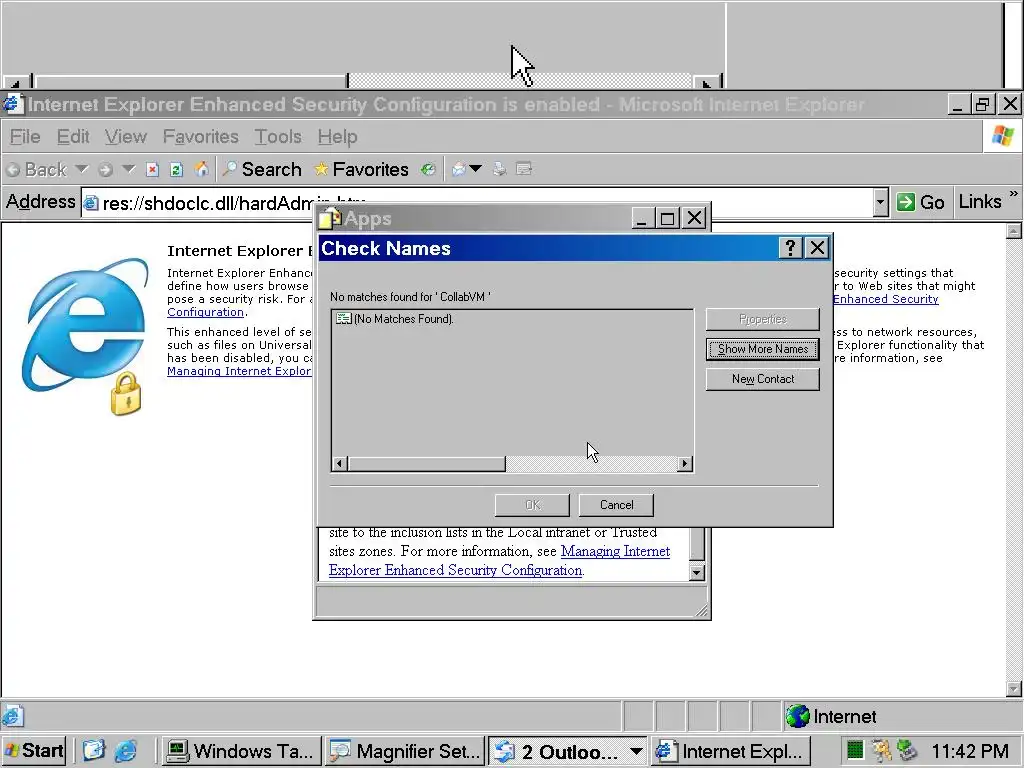Click the History icon in IE toolbar
The width and height of the screenshot is (1024, 768).
tap(428, 170)
